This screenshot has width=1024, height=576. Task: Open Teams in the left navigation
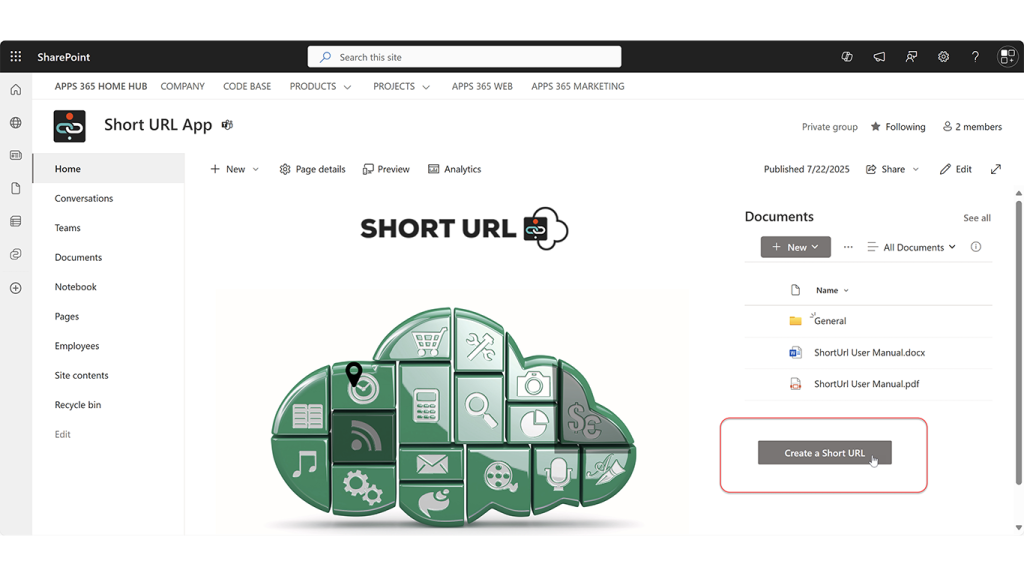(x=67, y=228)
